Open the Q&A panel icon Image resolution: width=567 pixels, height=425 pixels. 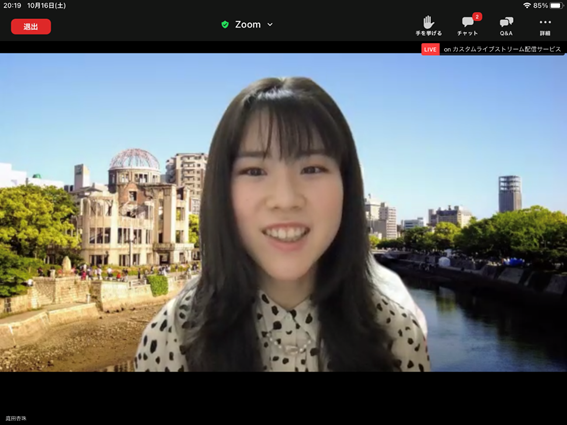506,26
